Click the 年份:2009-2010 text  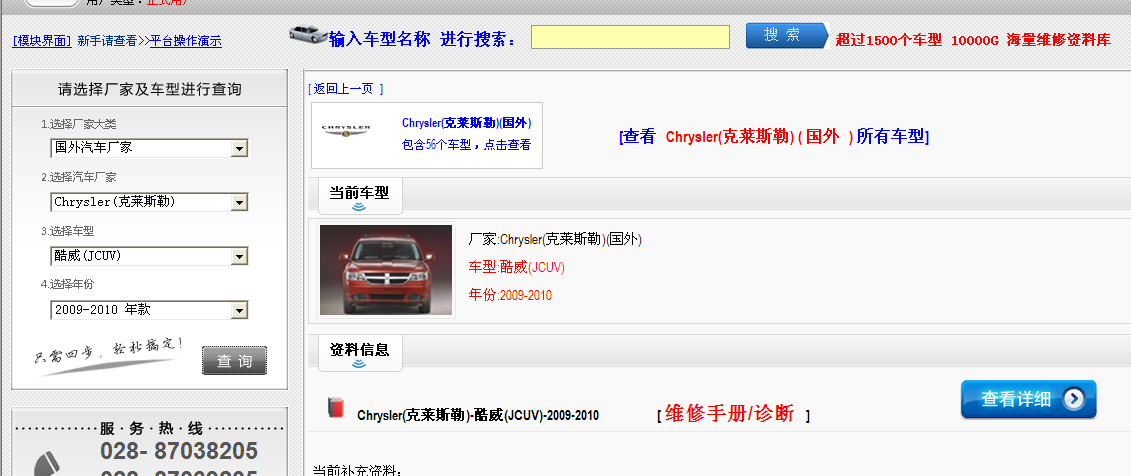click(x=510, y=295)
